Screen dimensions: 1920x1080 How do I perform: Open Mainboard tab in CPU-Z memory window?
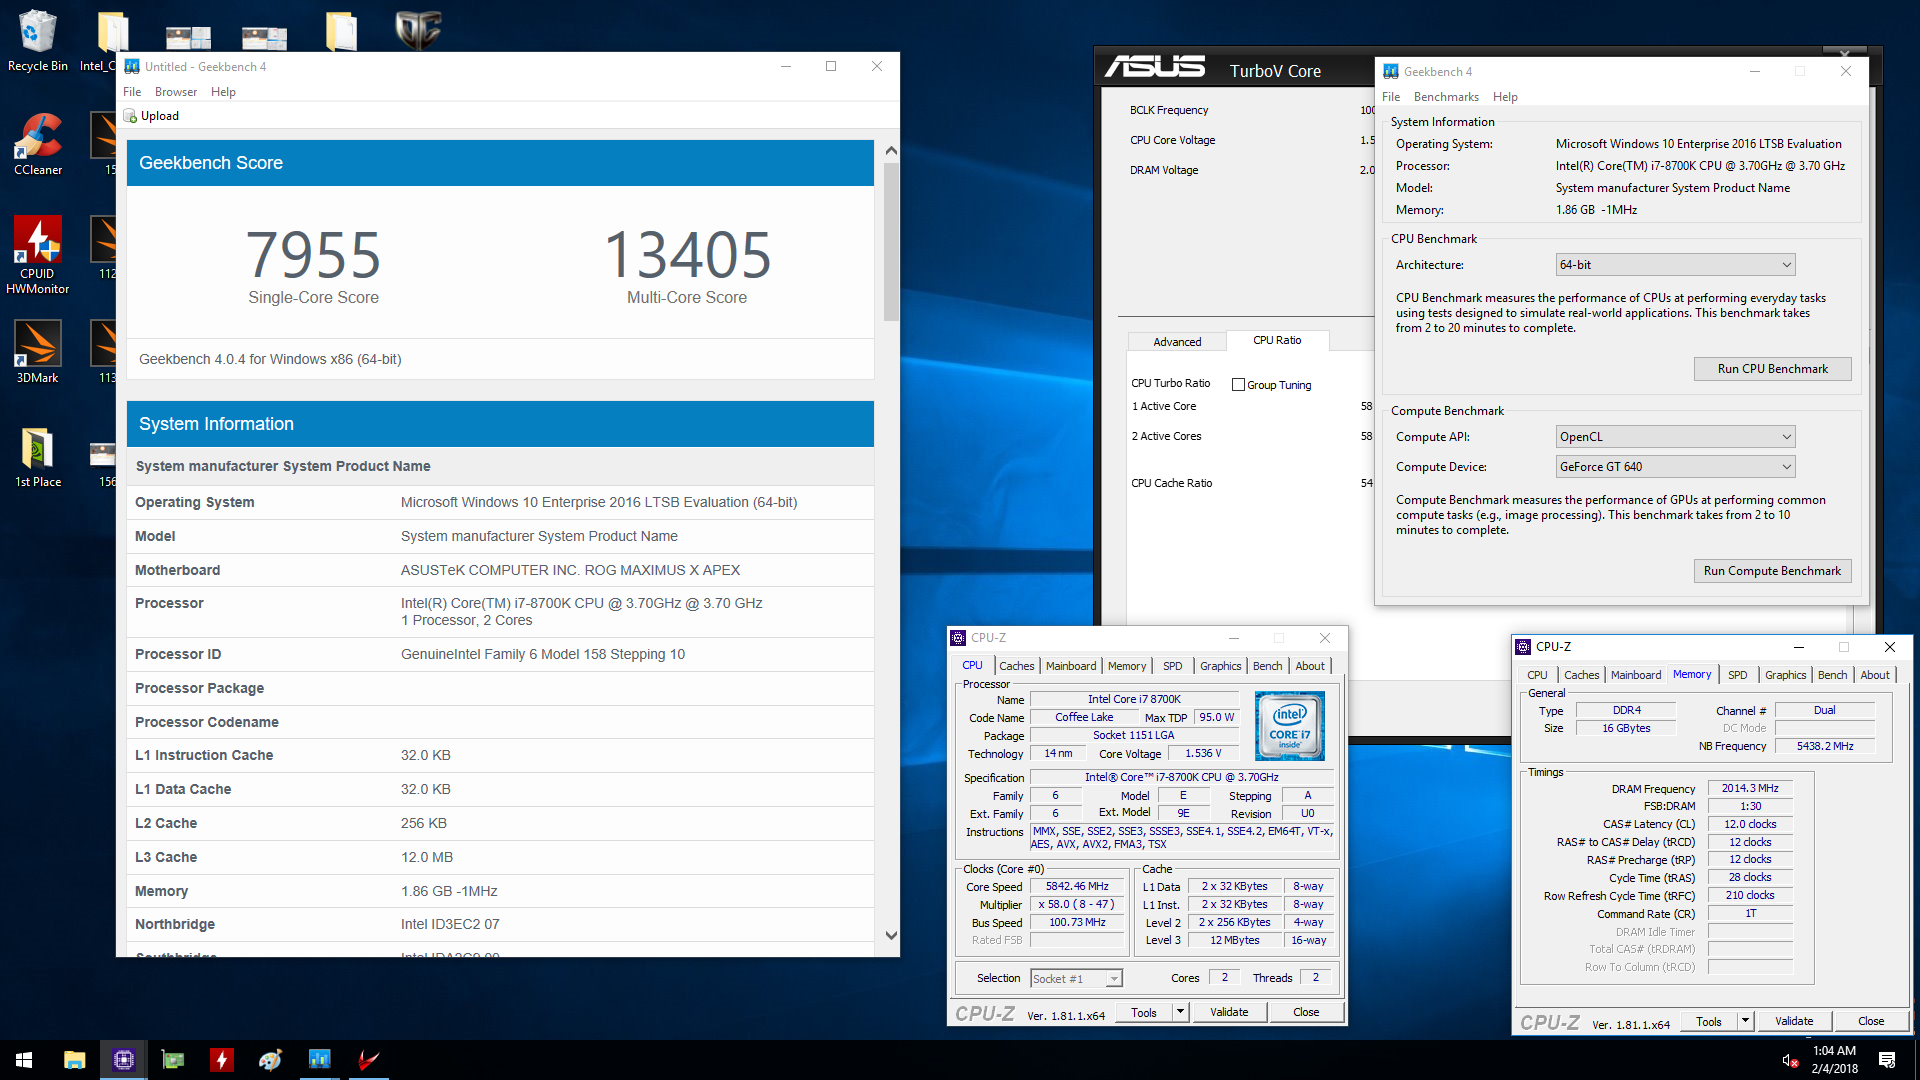[1636, 675]
